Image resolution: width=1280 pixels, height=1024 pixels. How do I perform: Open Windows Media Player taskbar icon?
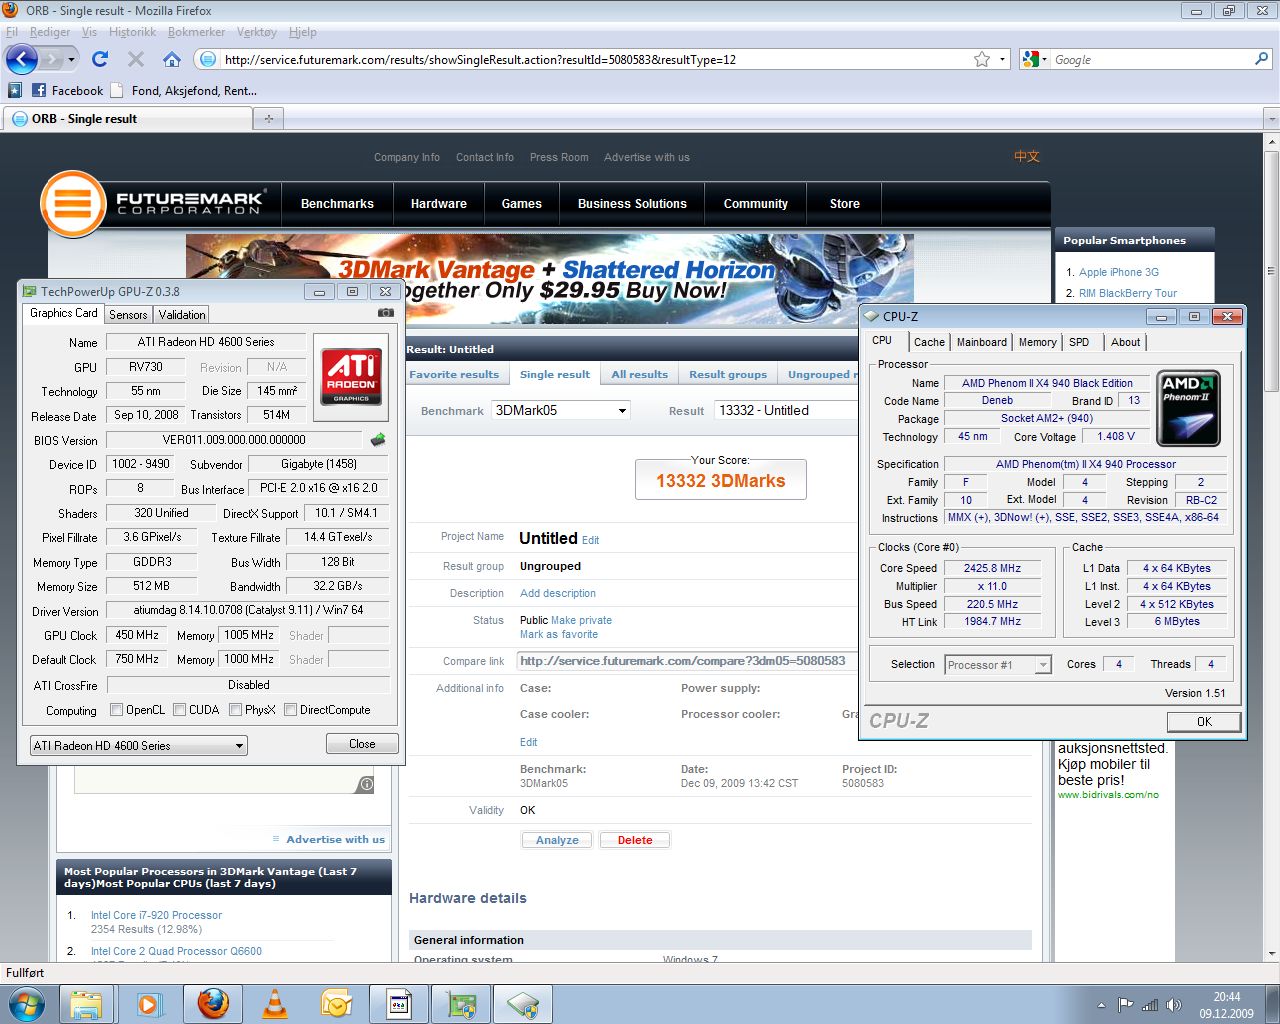point(149,1004)
